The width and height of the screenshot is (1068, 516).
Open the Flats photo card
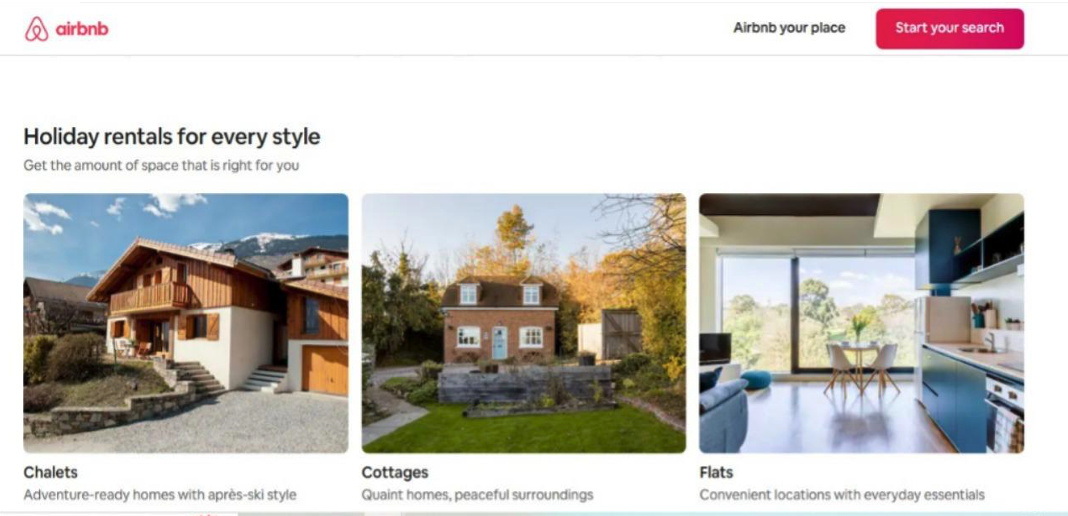[x=862, y=323]
